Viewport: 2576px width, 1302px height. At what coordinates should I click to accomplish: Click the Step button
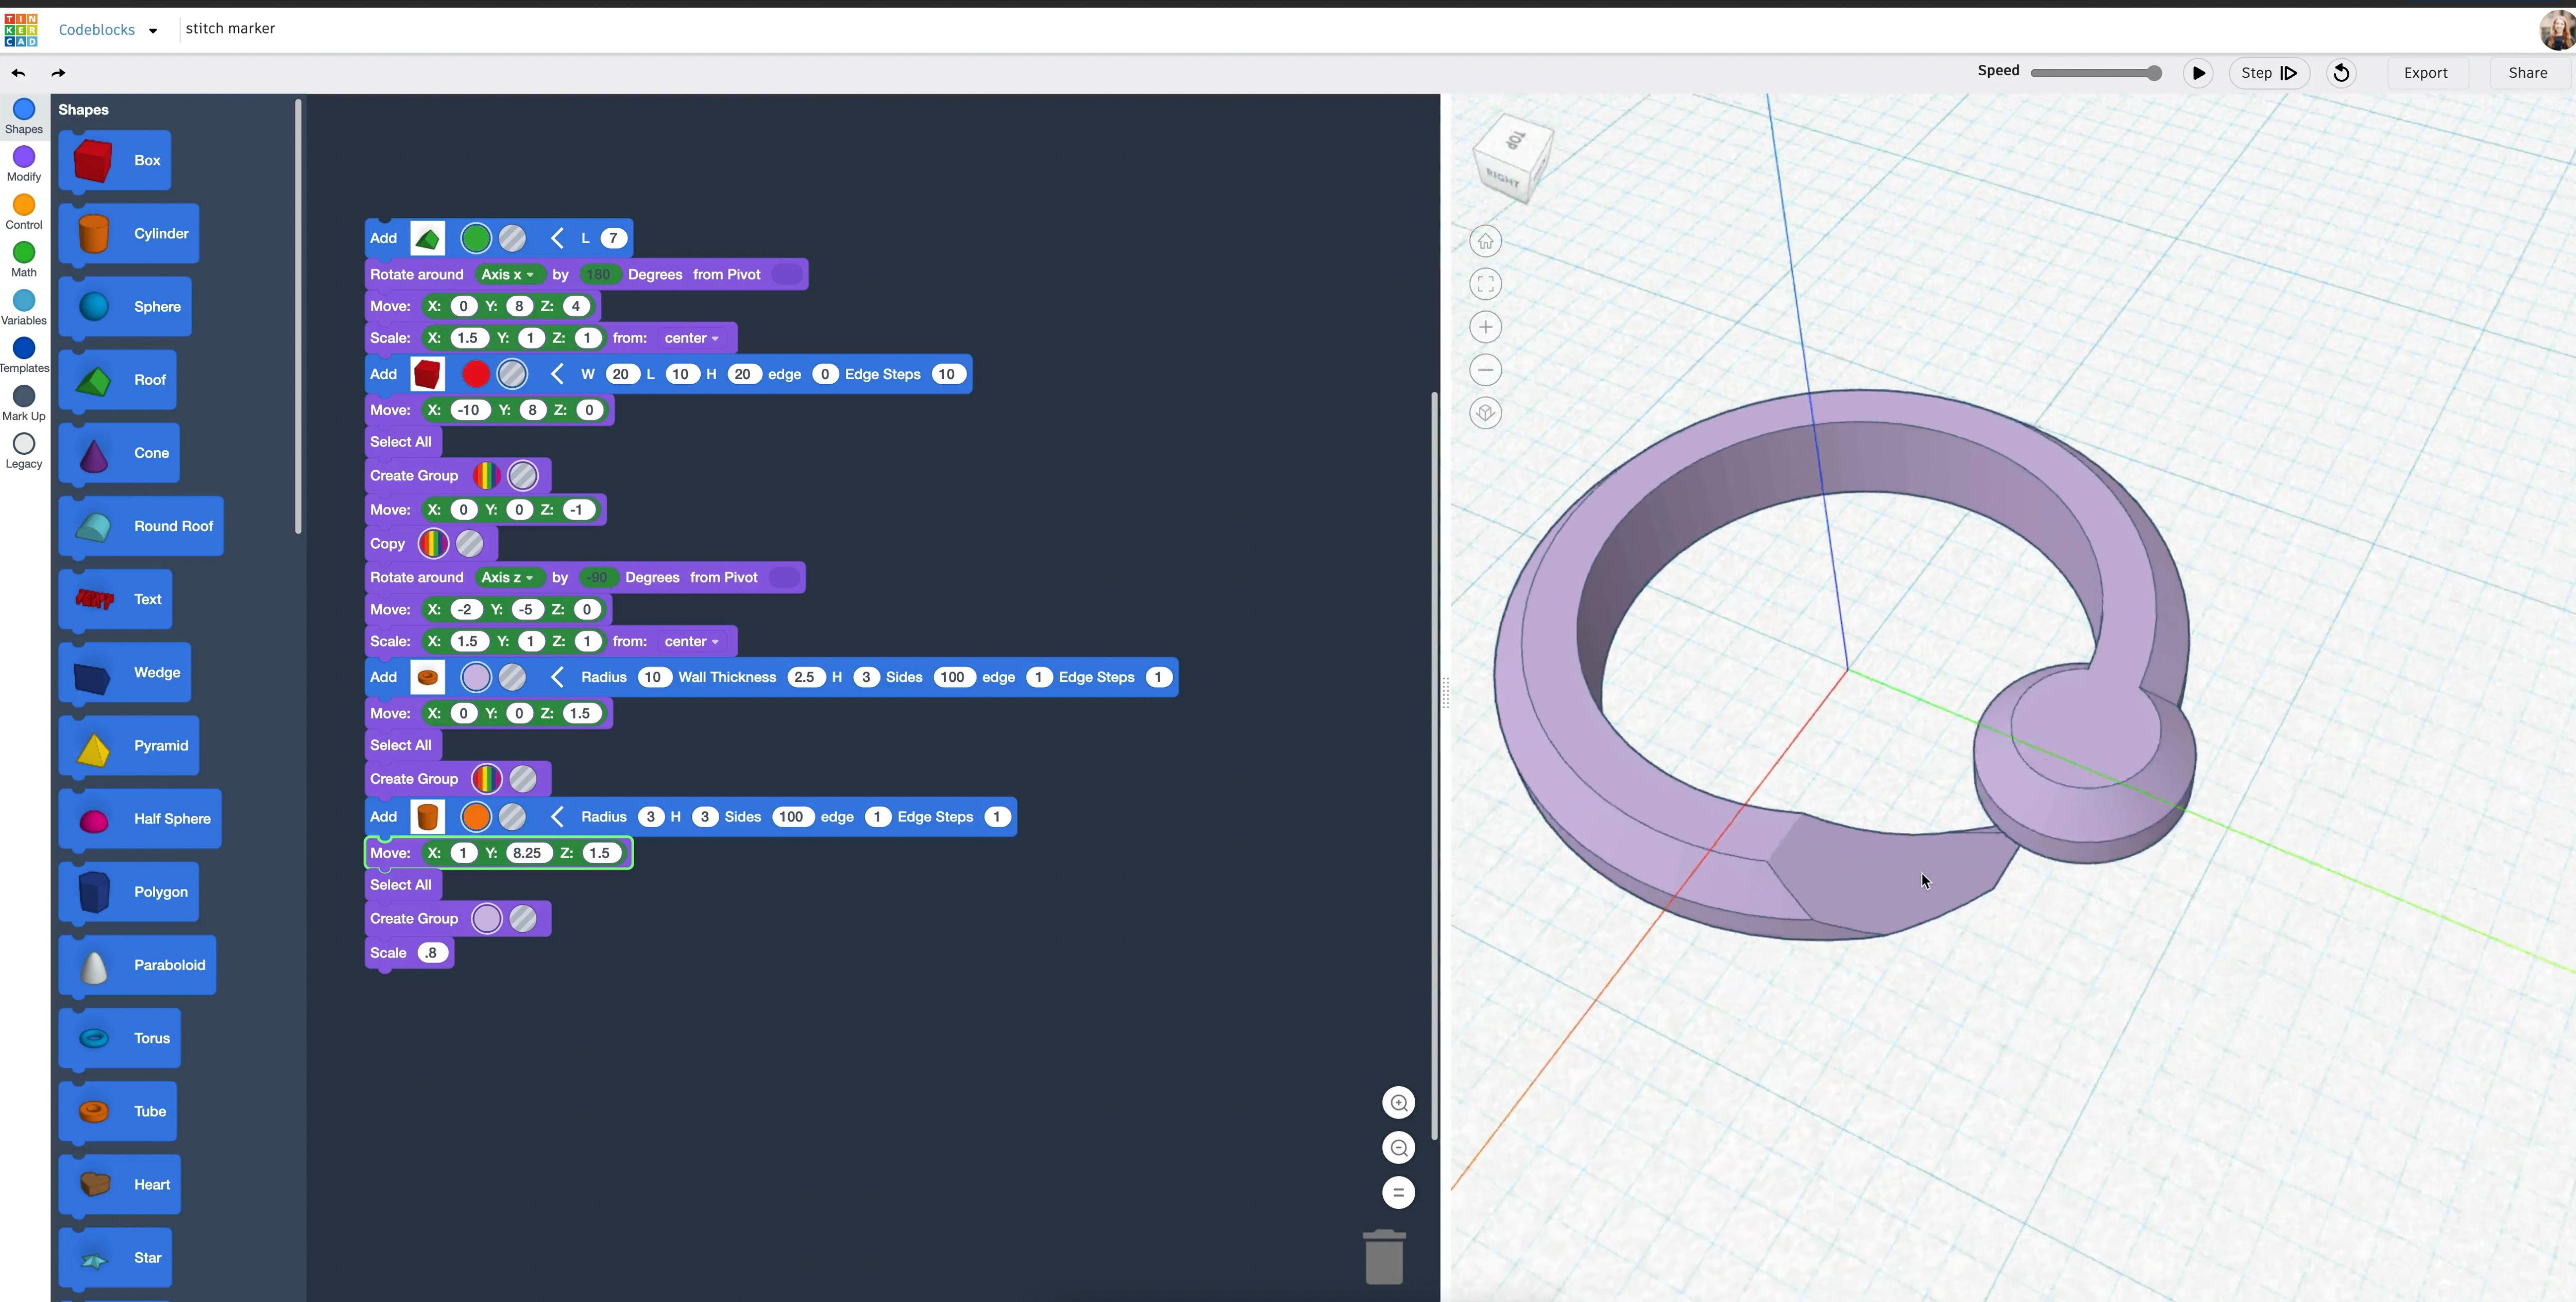pos(2268,73)
